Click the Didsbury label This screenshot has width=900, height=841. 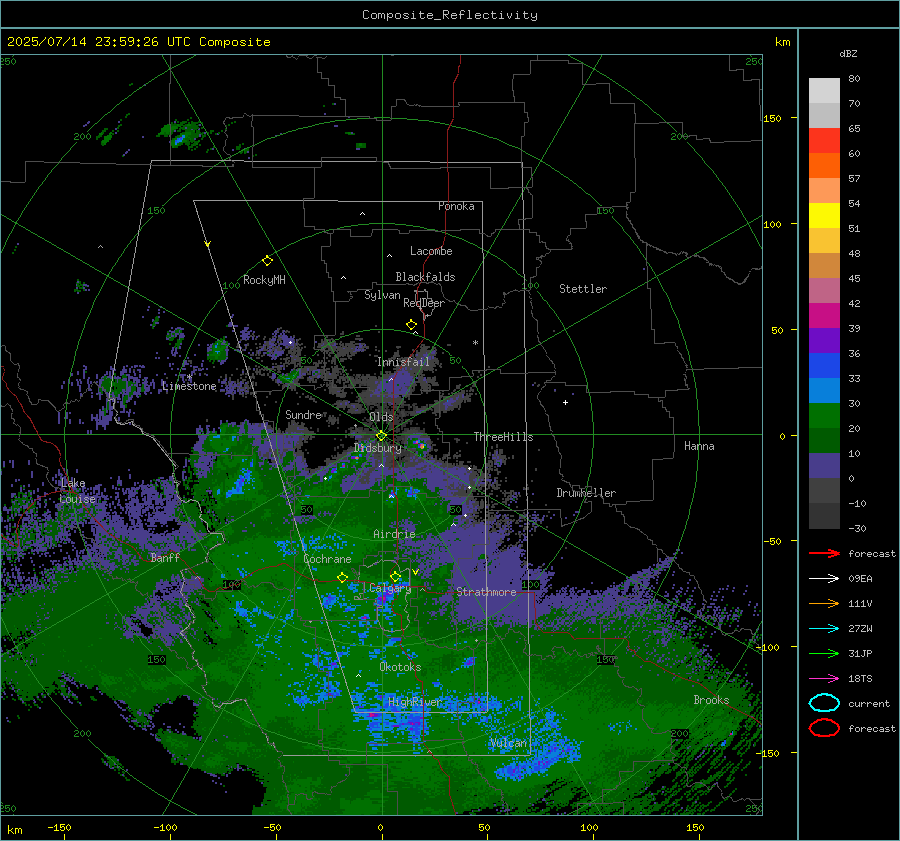point(378,448)
